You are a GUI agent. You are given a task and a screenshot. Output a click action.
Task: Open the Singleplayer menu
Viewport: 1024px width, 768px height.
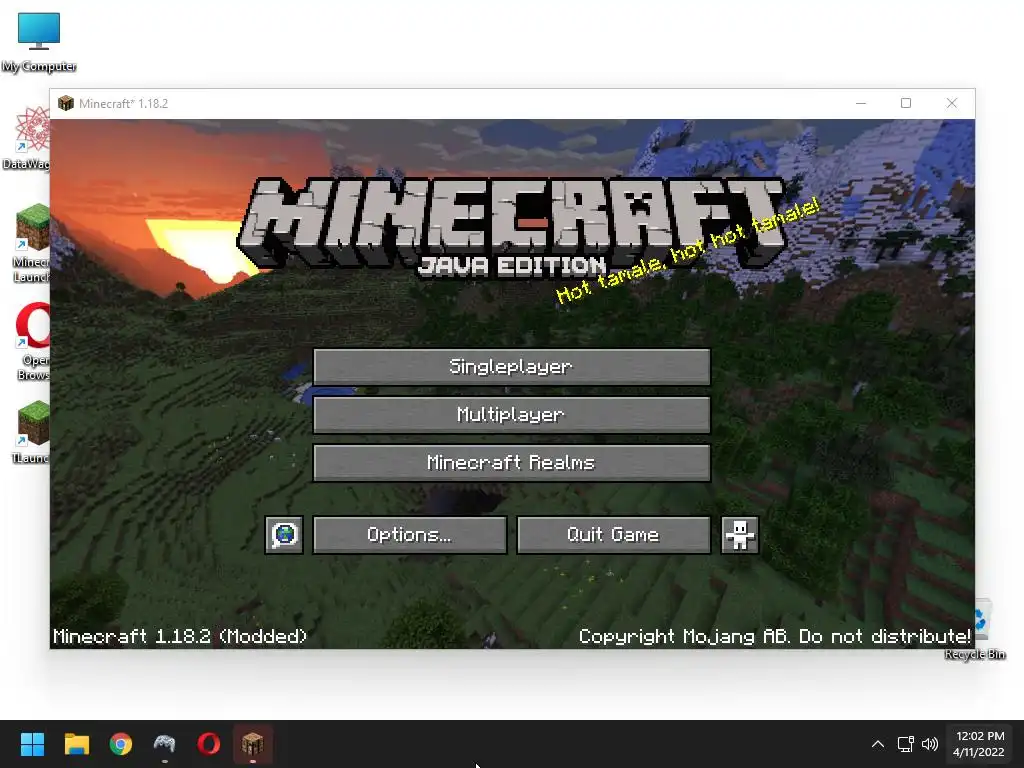tap(511, 366)
